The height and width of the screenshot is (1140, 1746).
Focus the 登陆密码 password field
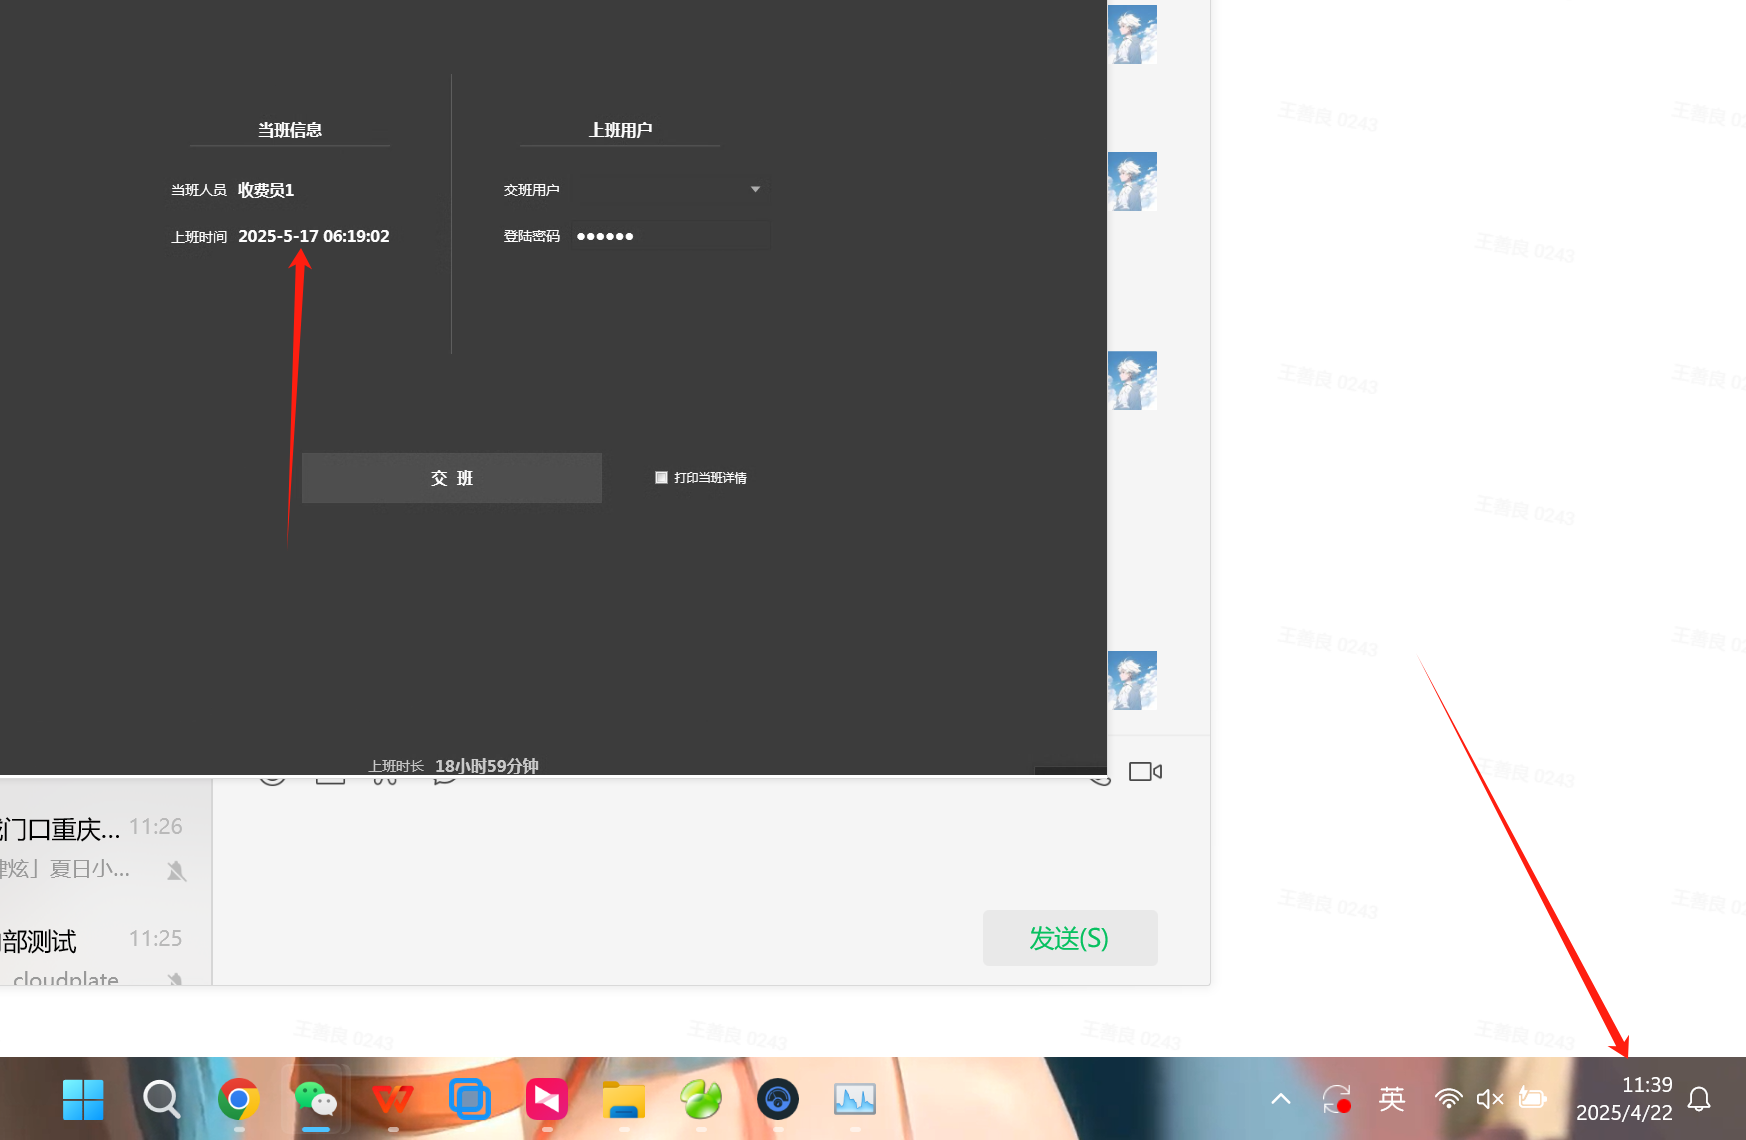670,236
